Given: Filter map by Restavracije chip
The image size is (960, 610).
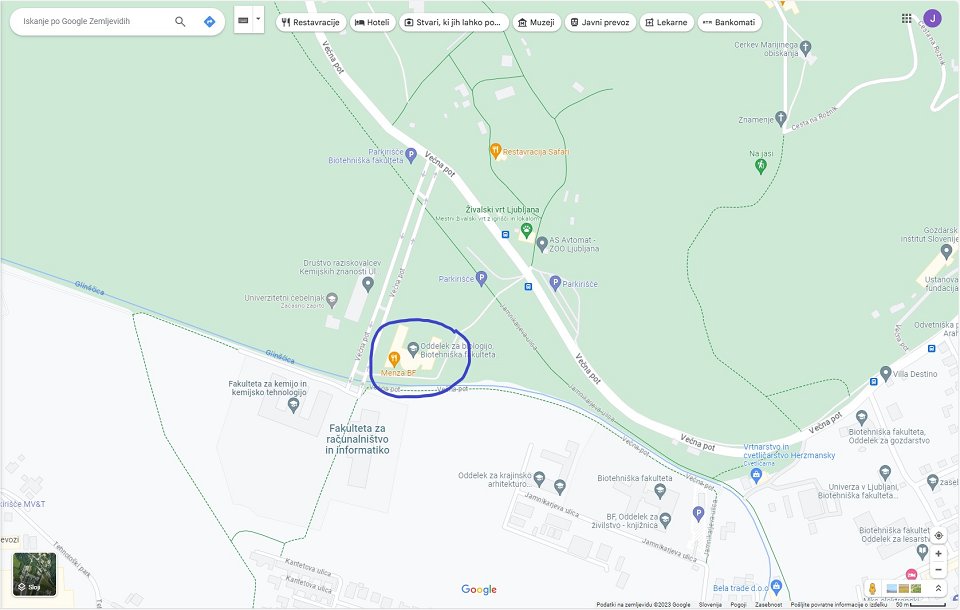Looking at the screenshot, I should 311,22.
